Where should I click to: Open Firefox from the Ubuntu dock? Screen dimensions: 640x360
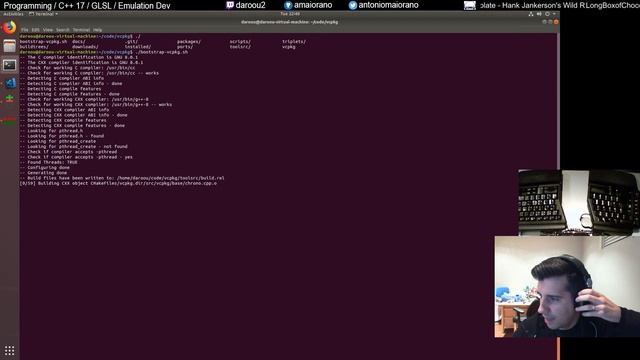click(9, 27)
